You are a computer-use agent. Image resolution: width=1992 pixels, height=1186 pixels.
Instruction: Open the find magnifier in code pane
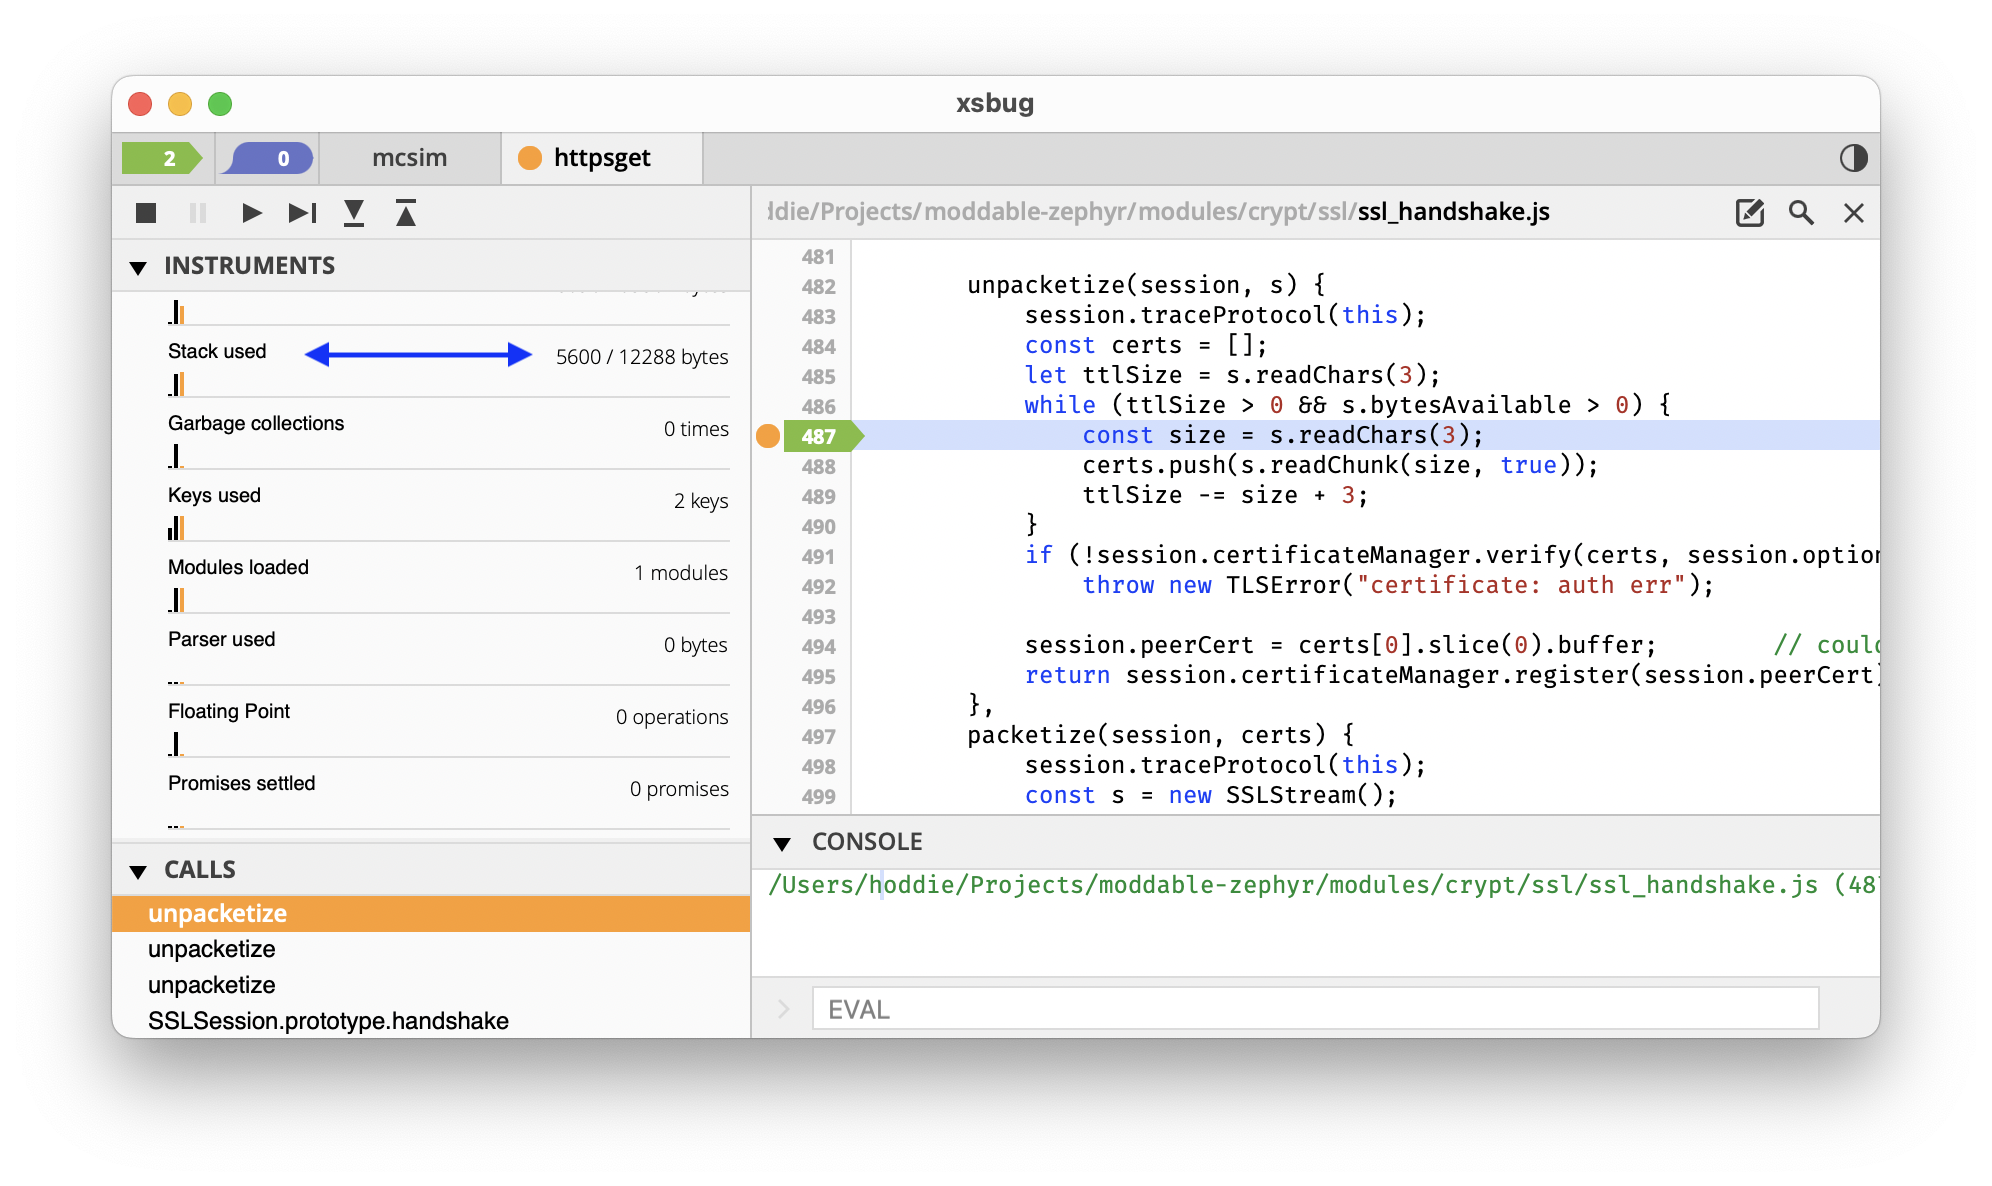(1801, 213)
